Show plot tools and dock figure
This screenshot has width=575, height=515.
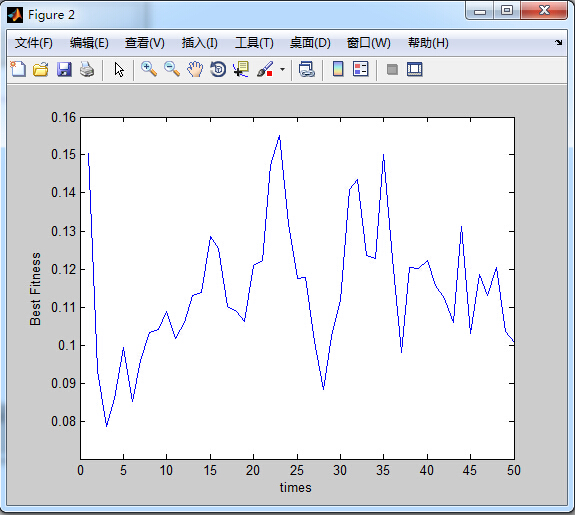(x=415, y=69)
